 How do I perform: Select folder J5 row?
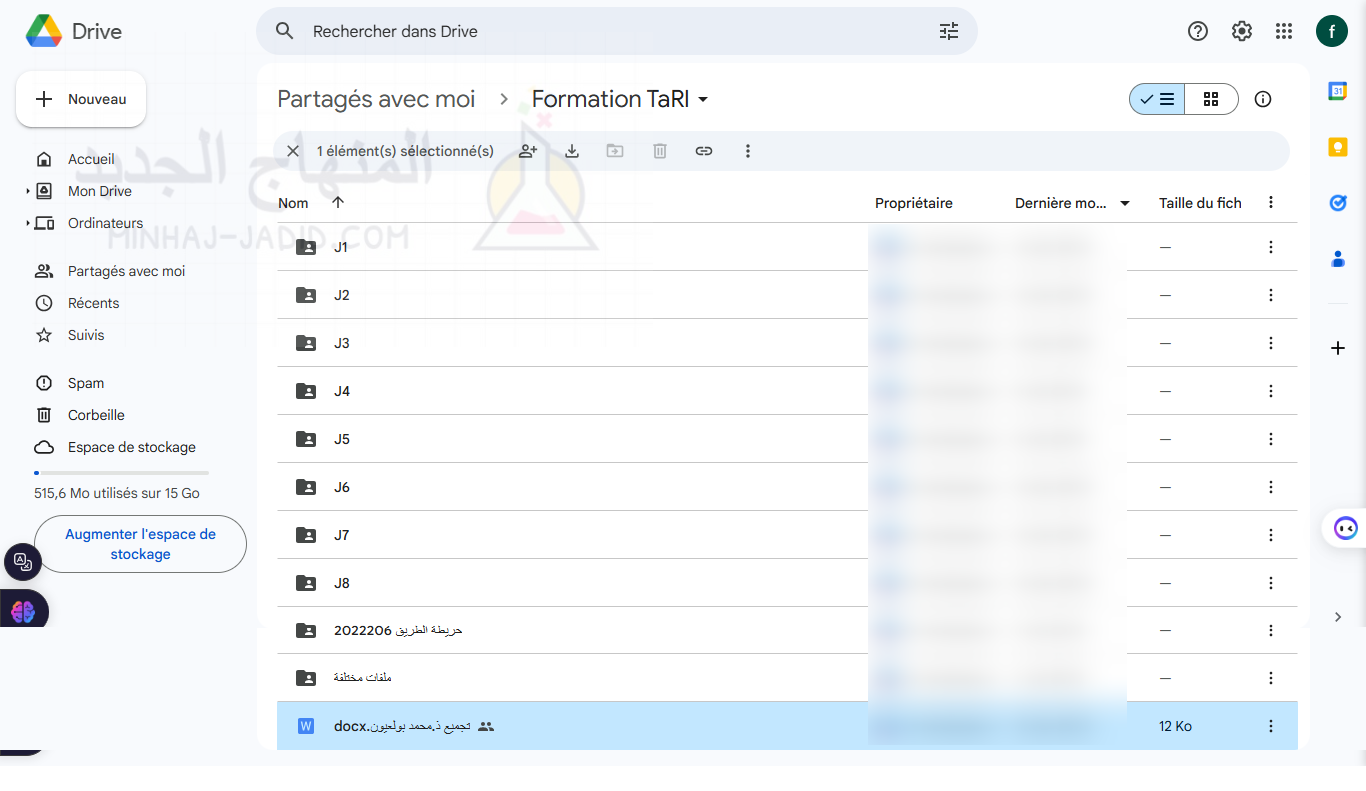[x=787, y=439]
